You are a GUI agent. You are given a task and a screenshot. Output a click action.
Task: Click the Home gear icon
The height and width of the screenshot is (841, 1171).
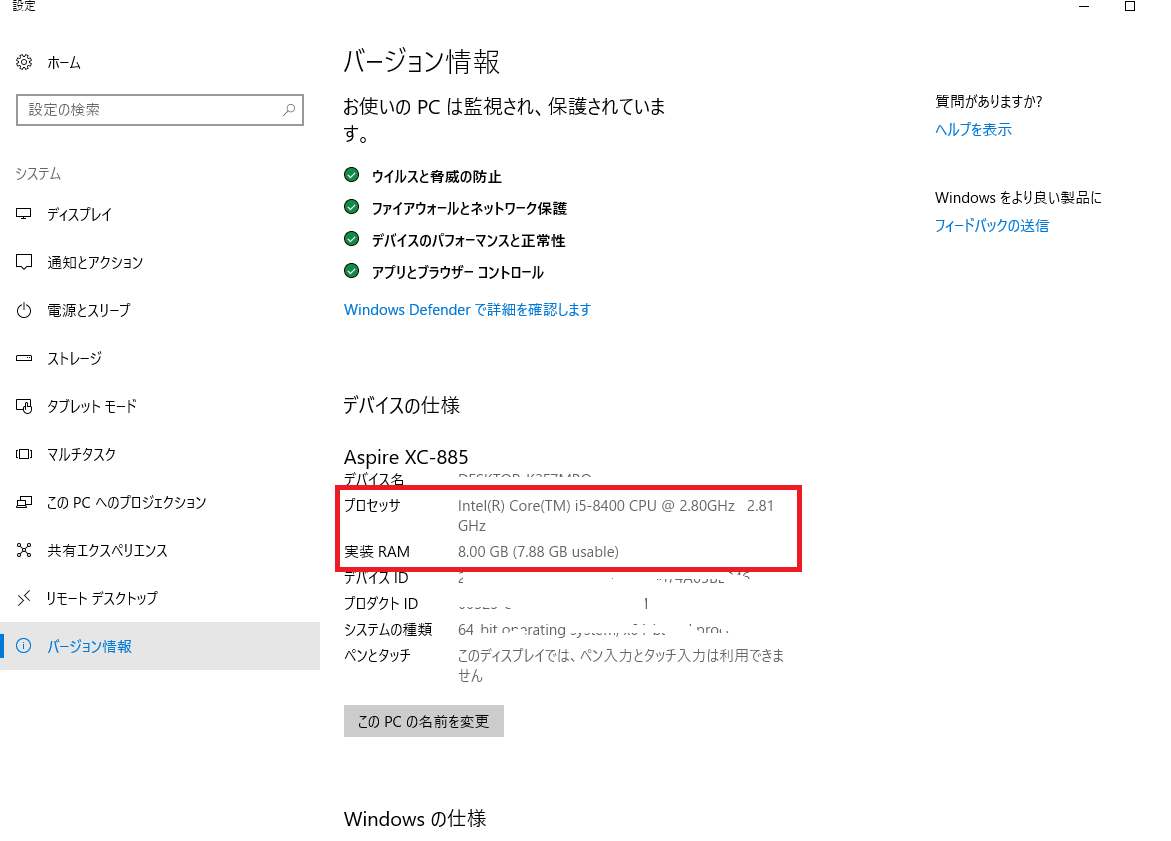pos(24,63)
